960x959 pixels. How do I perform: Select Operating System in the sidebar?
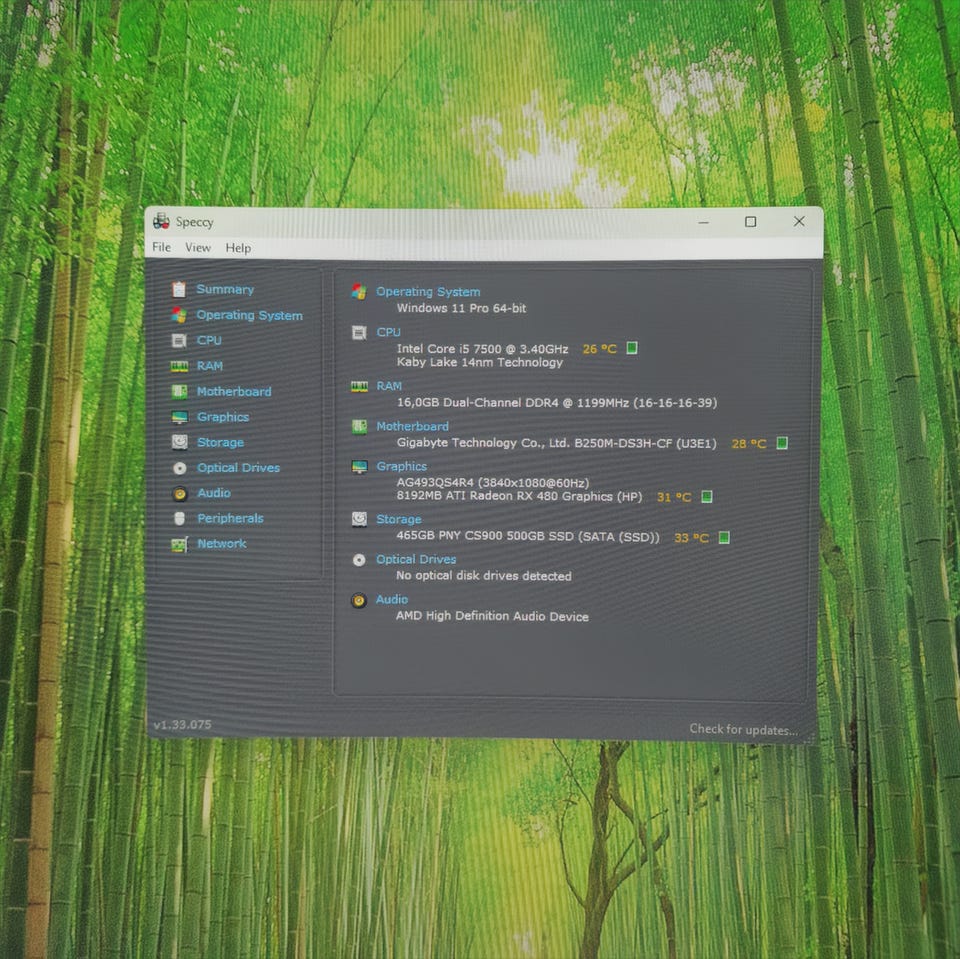(x=249, y=315)
